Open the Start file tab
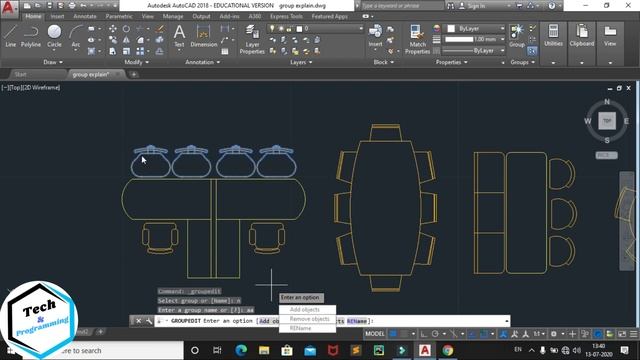 [x=20, y=74]
